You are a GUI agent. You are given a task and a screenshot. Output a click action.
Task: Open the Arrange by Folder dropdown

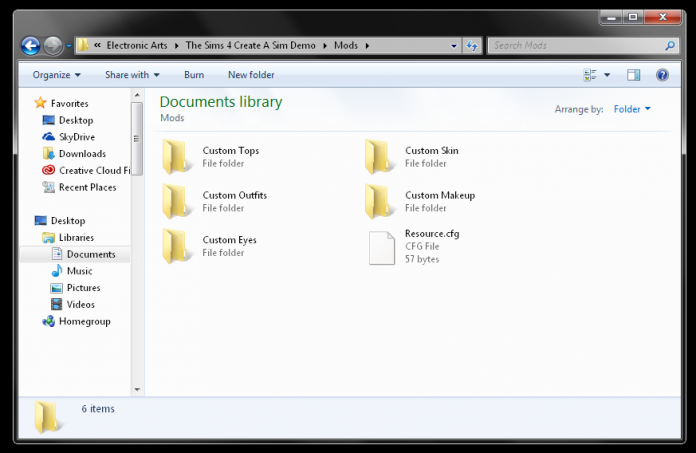pos(632,109)
